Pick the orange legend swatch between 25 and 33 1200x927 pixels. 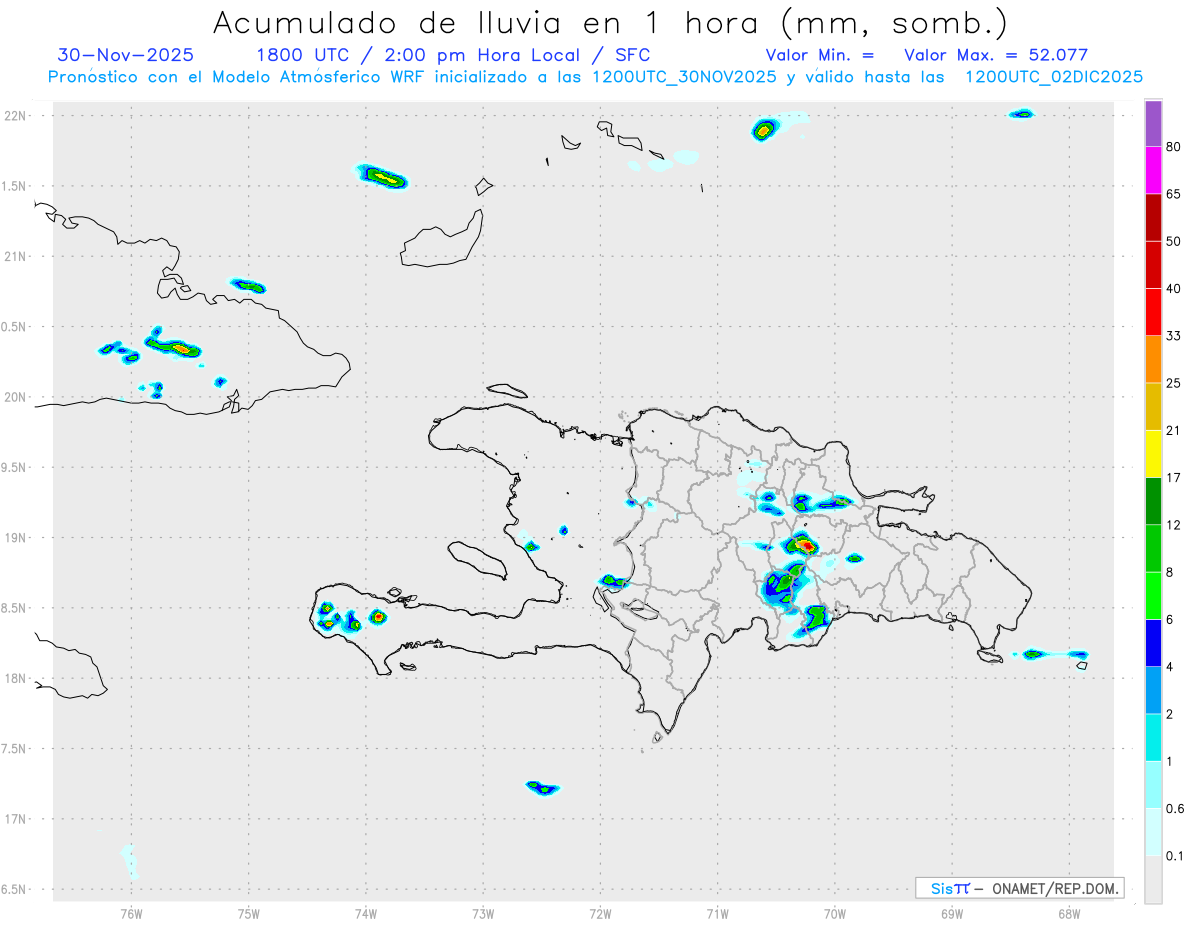point(1153,358)
